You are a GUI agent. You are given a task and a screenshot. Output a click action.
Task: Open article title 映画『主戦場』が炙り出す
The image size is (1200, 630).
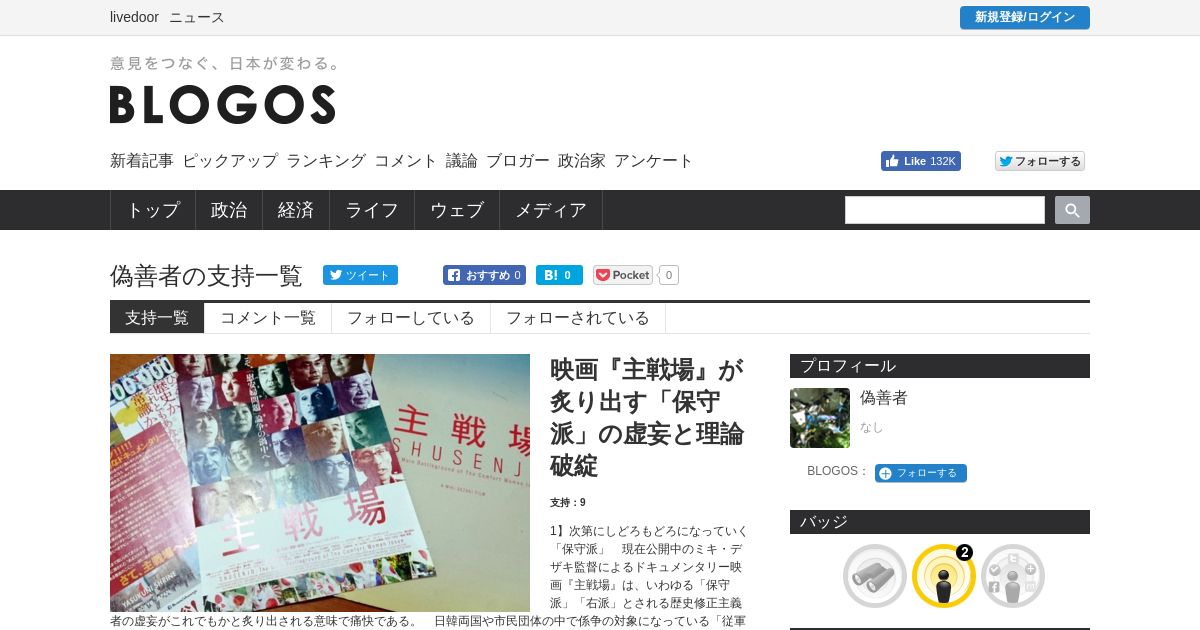tap(647, 417)
